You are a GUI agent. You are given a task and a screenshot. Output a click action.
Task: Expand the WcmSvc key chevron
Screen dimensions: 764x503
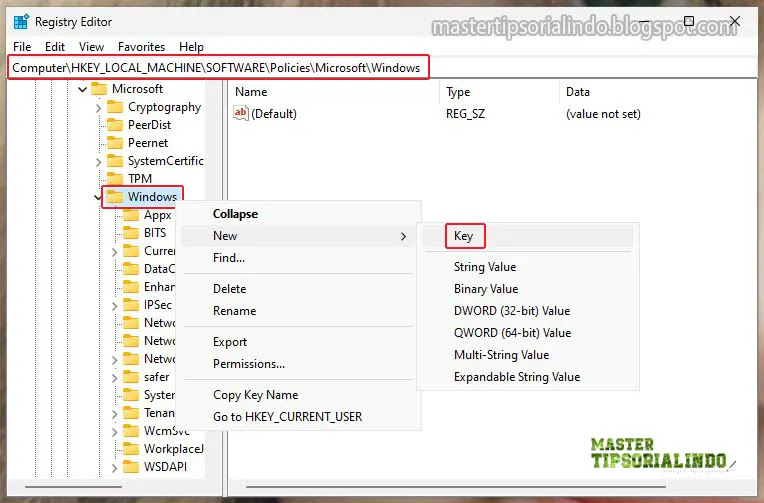[x=115, y=432]
